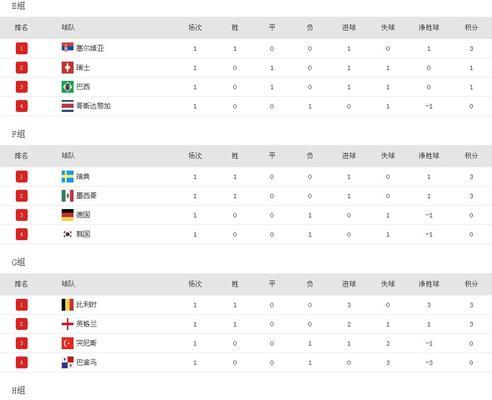Click the Germany flag icon
Screen dimensions: 492x400
(x=67, y=215)
